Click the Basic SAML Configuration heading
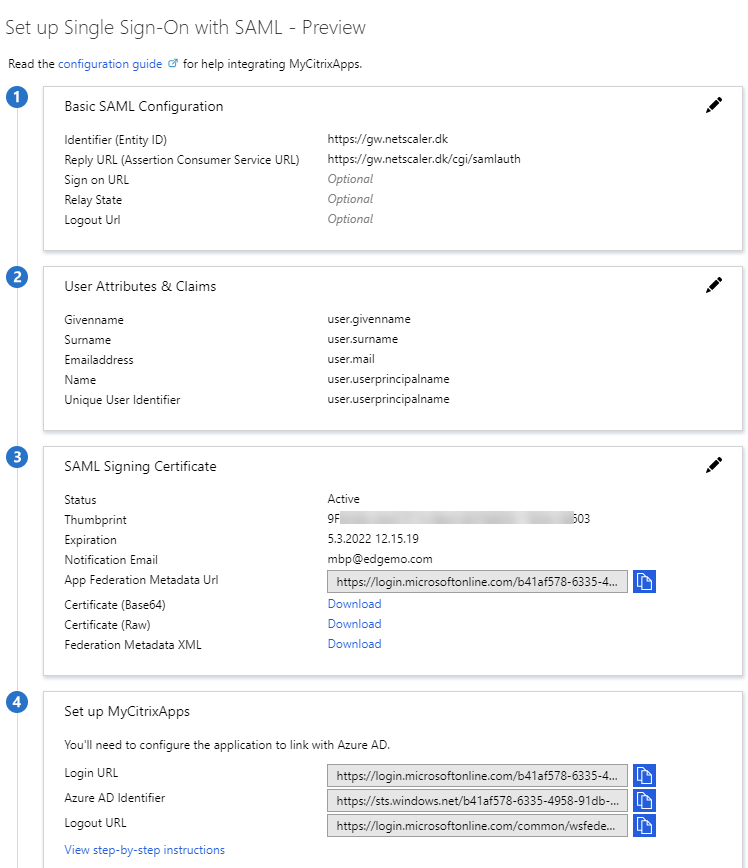Screen dimensions: 748x868 coord(143,106)
